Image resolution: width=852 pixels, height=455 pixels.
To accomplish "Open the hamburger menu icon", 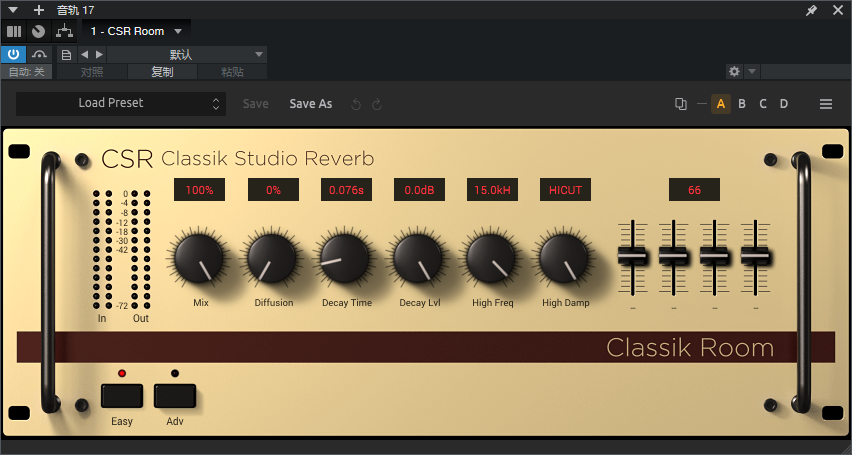I will [826, 104].
